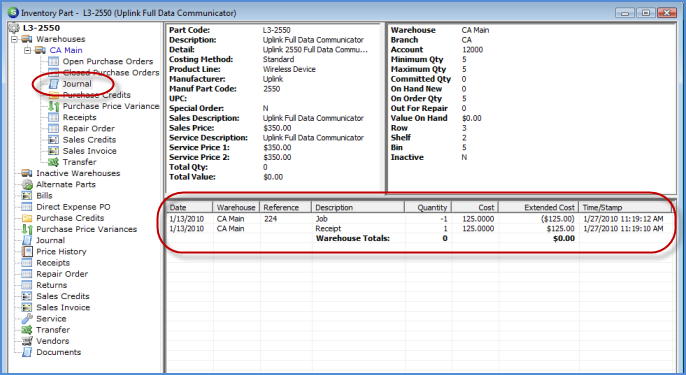This screenshot has height=375, width=686.
Task: Click the Bills icon in tree
Action: click(x=27, y=196)
